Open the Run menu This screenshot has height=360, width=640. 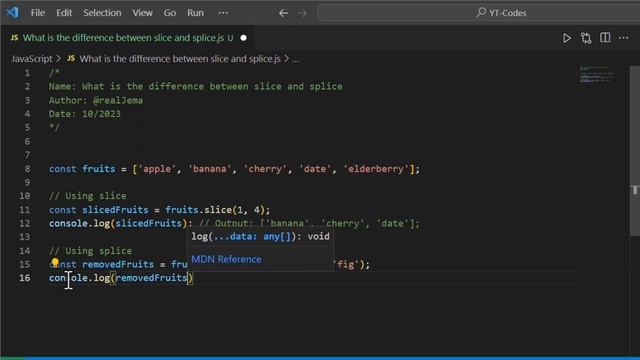[196, 13]
